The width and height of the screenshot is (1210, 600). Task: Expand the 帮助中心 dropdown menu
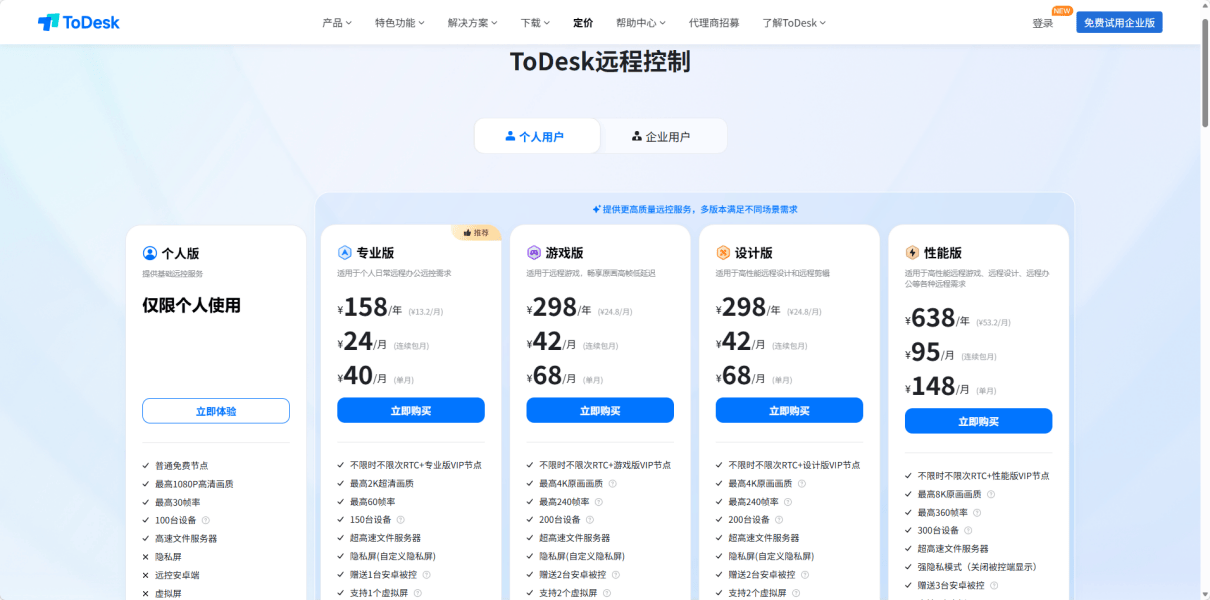coord(641,22)
